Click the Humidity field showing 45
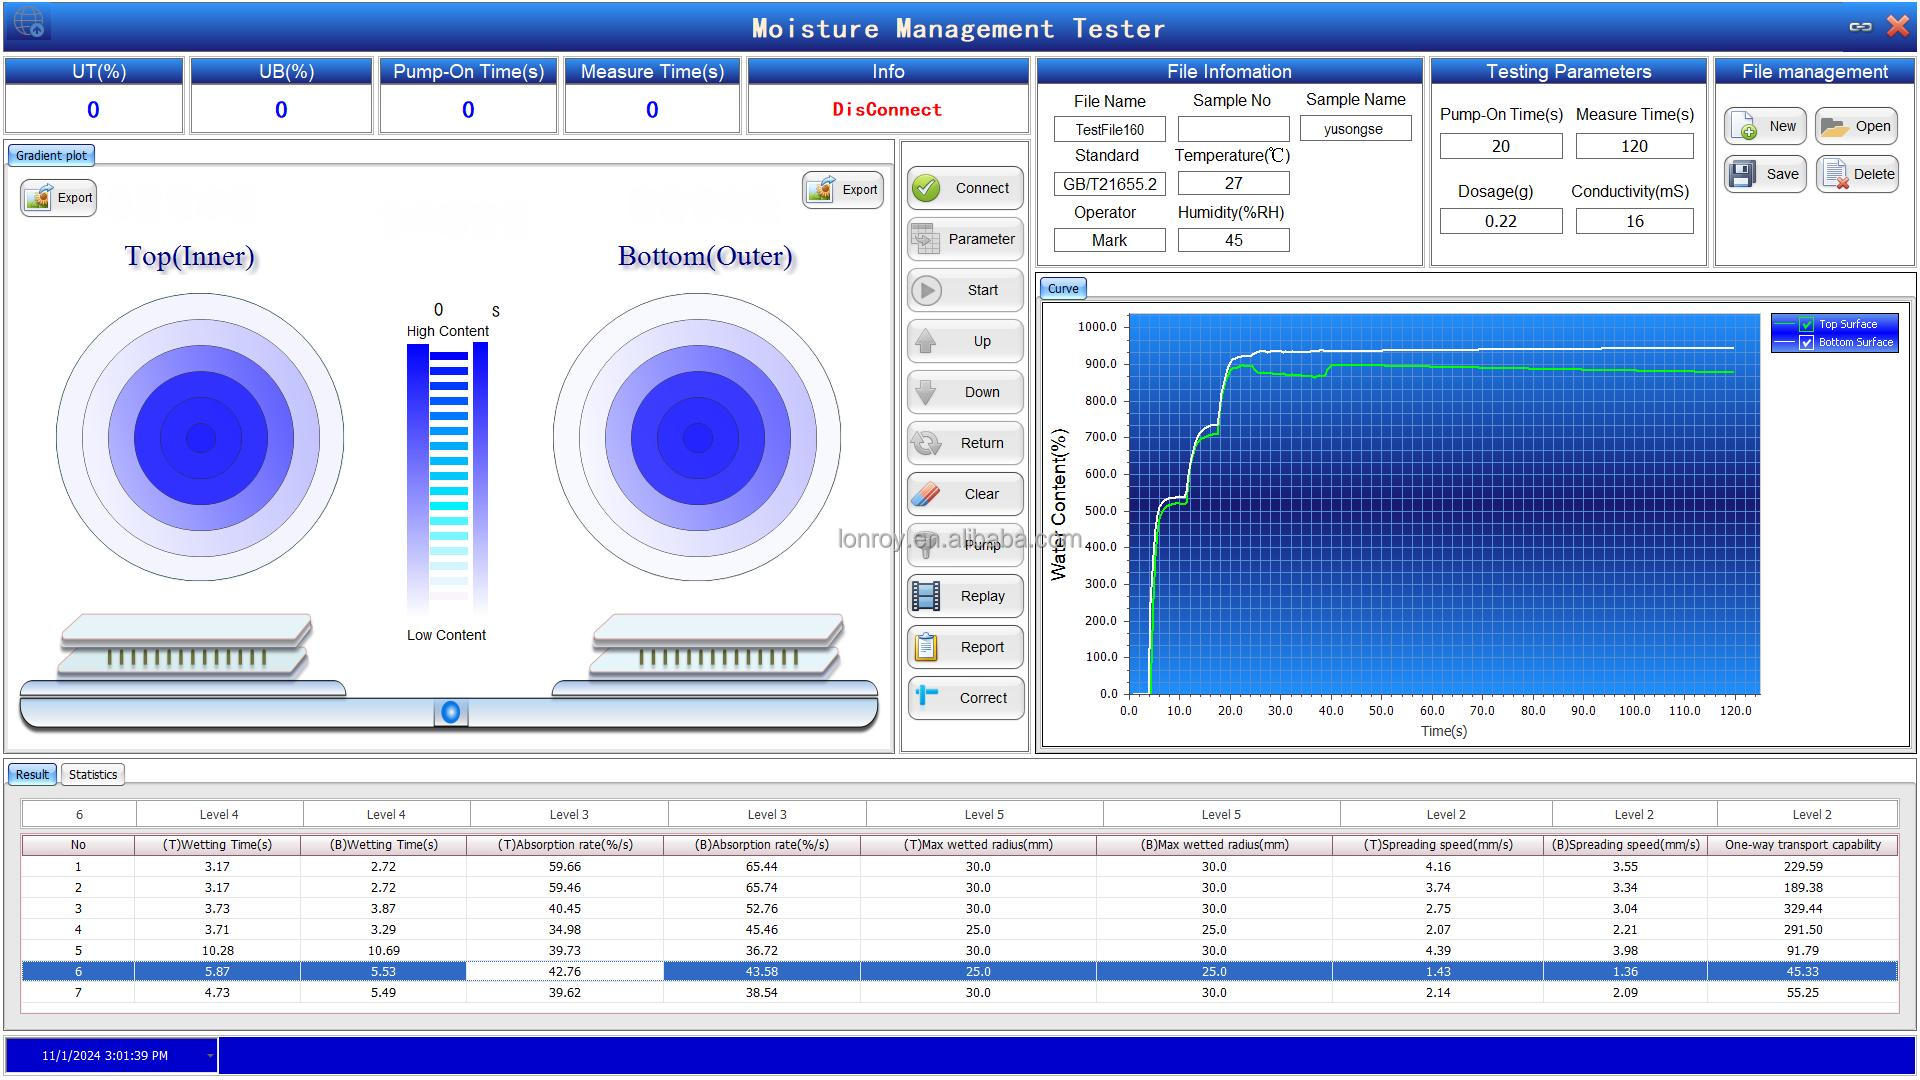Viewport: 1920px width, 1080px height. (1233, 240)
